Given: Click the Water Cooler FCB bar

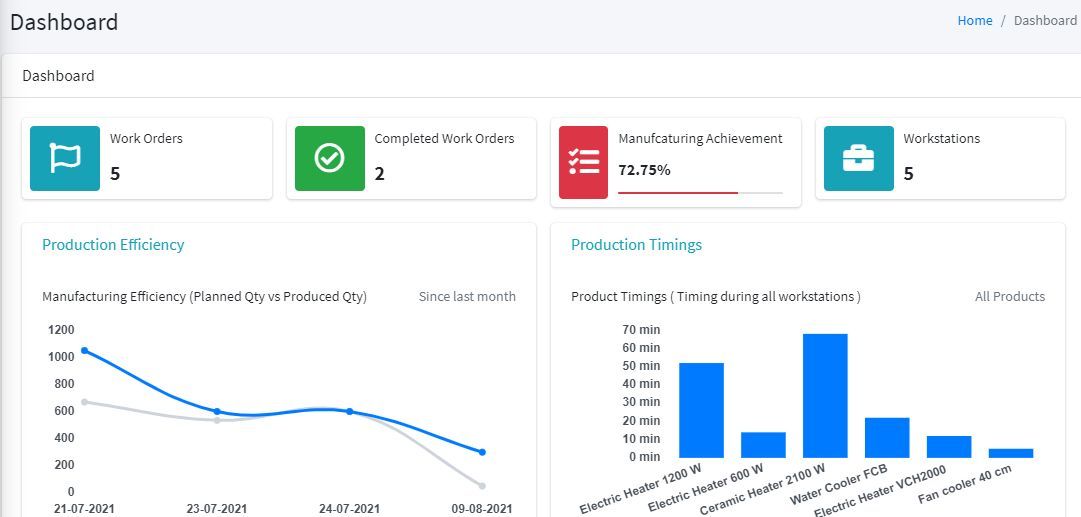Looking at the screenshot, I should [887, 437].
